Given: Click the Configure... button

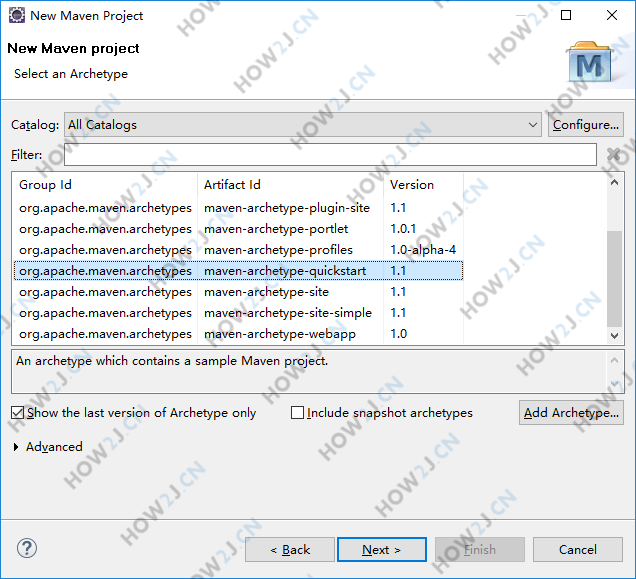Looking at the screenshot, I should [586, 125].
